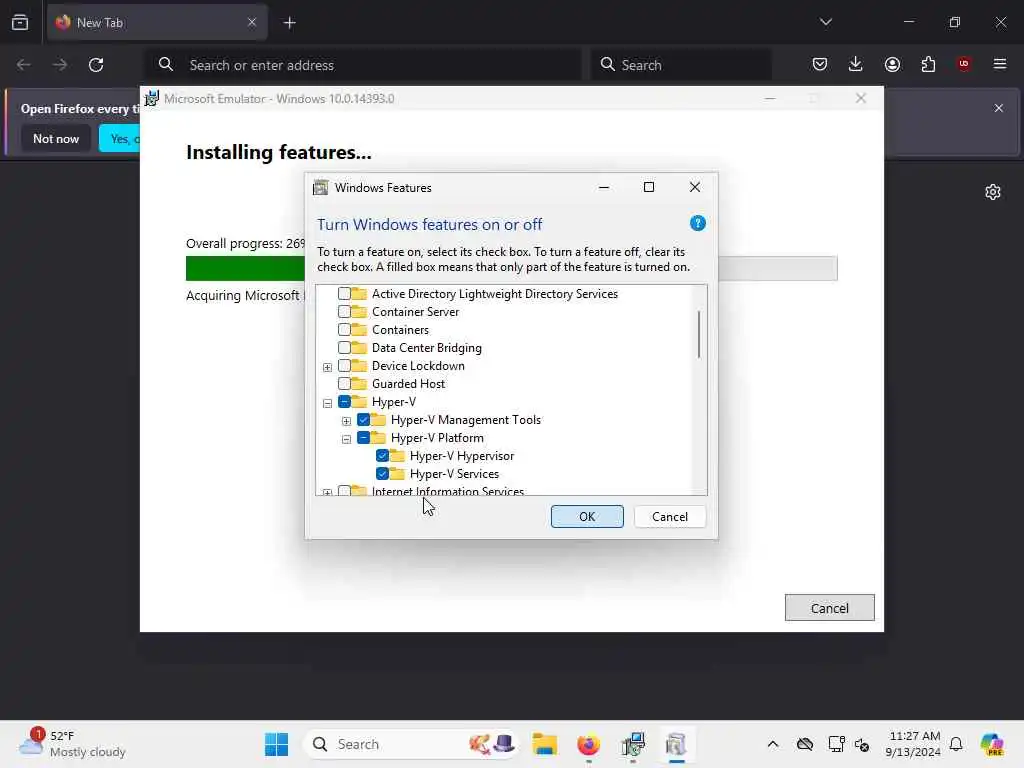Viewport: 1024px width, 768px height.
Task: Open the Firefox downloads icon
Action: 856,64
